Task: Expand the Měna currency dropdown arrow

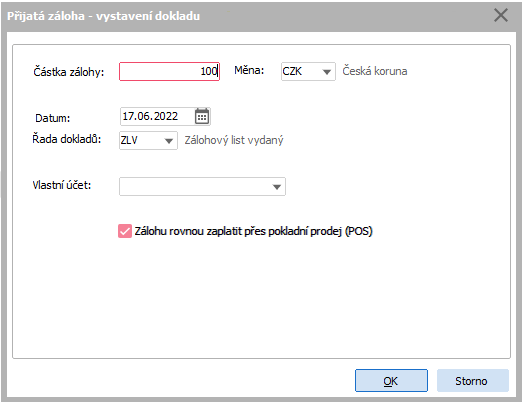Action: pyautogui.click(x=327, y=72)
